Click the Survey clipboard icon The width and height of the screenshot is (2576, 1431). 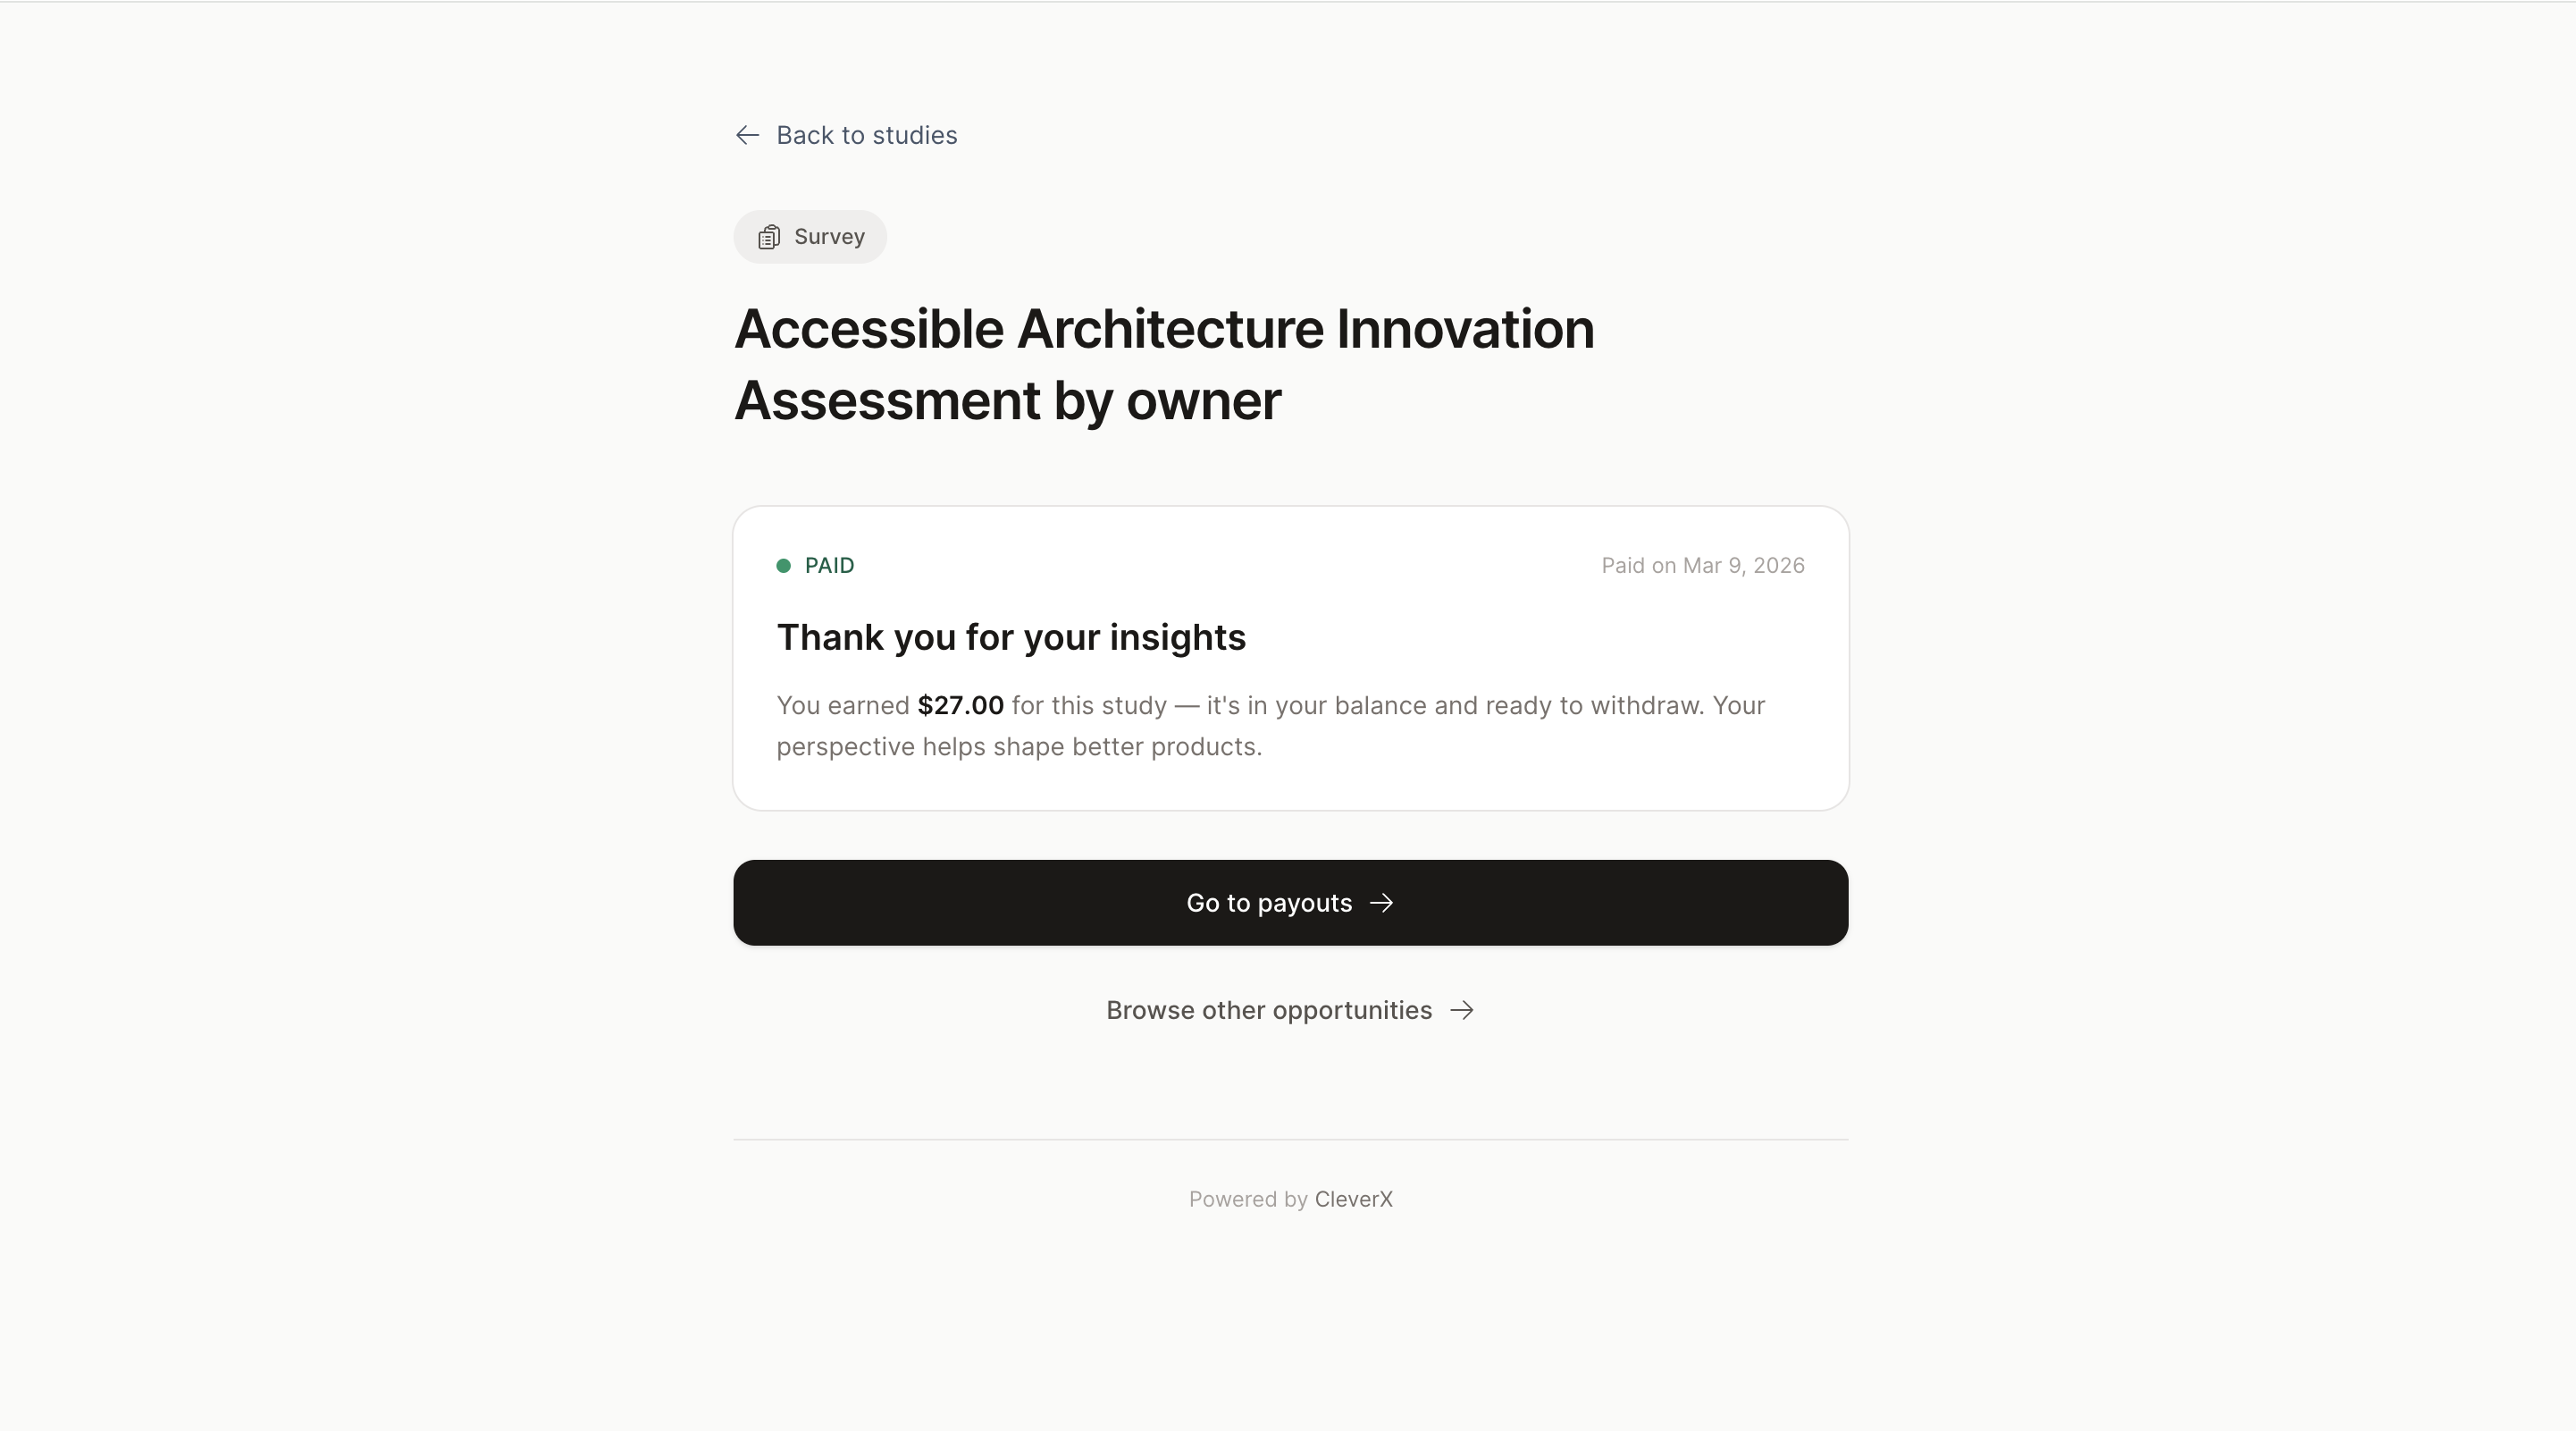point(768,237)
